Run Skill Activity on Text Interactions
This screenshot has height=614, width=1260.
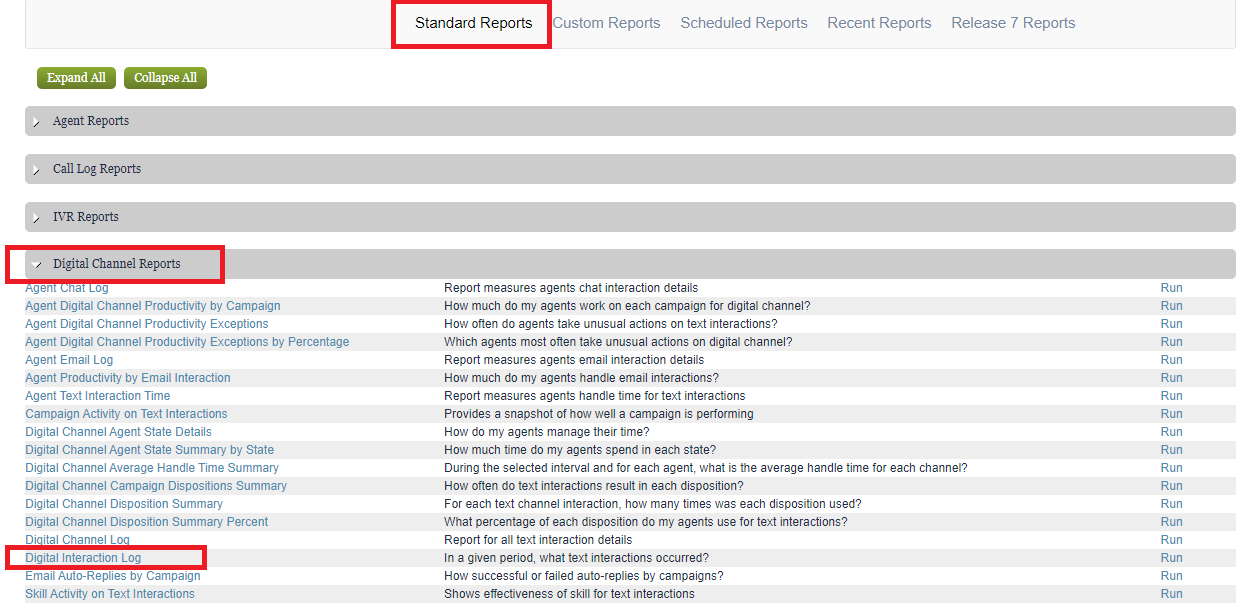[1171, 594]
